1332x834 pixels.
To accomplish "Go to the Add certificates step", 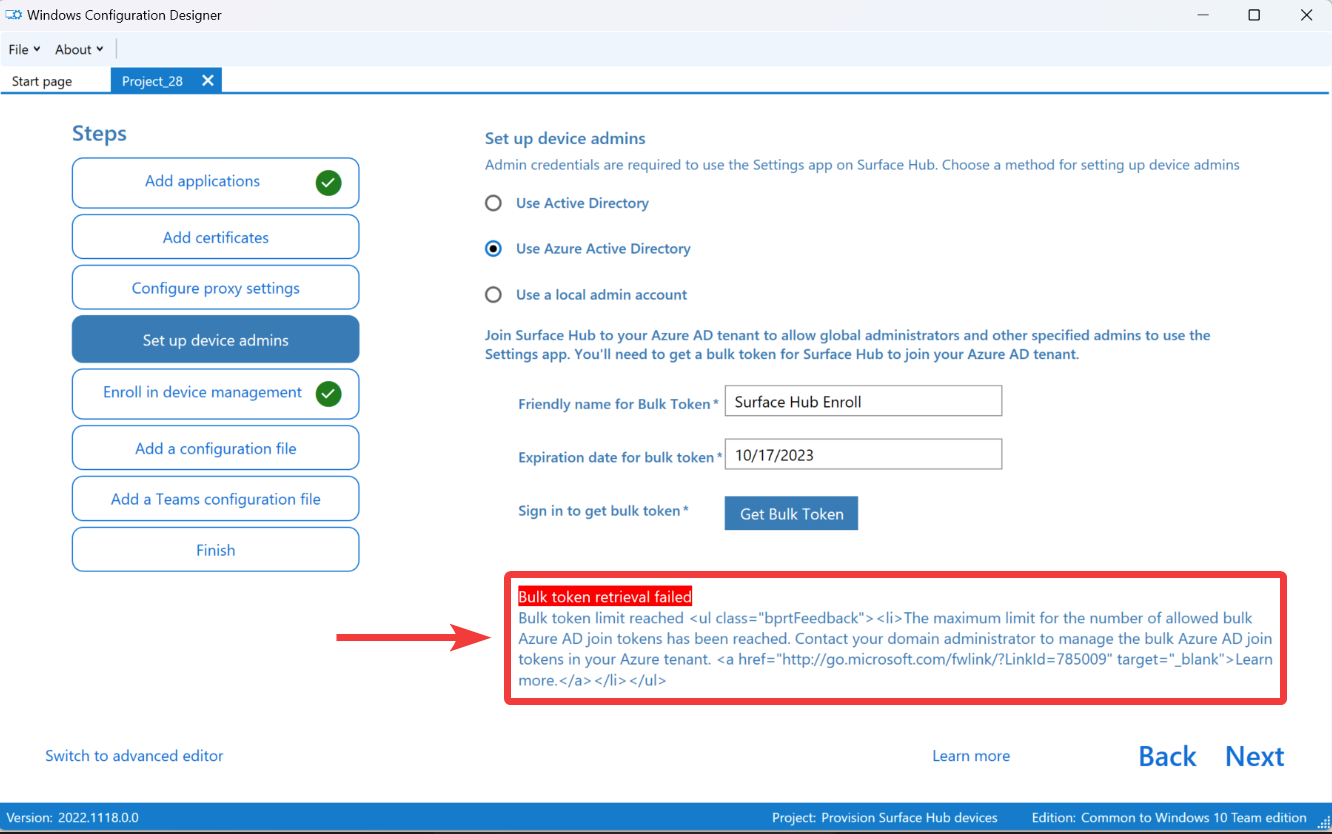I will (x=215, y=238).
